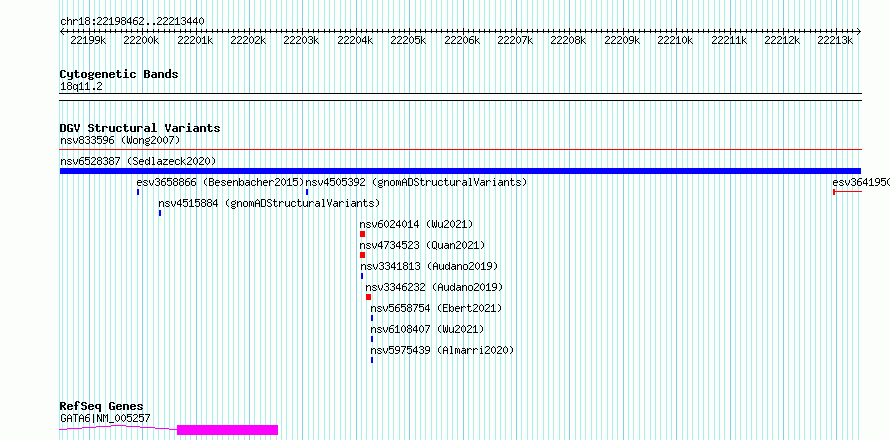Click the 22210k ruler label
The width and height of the screenshot is (890, 440).
(x=675, y=40)
